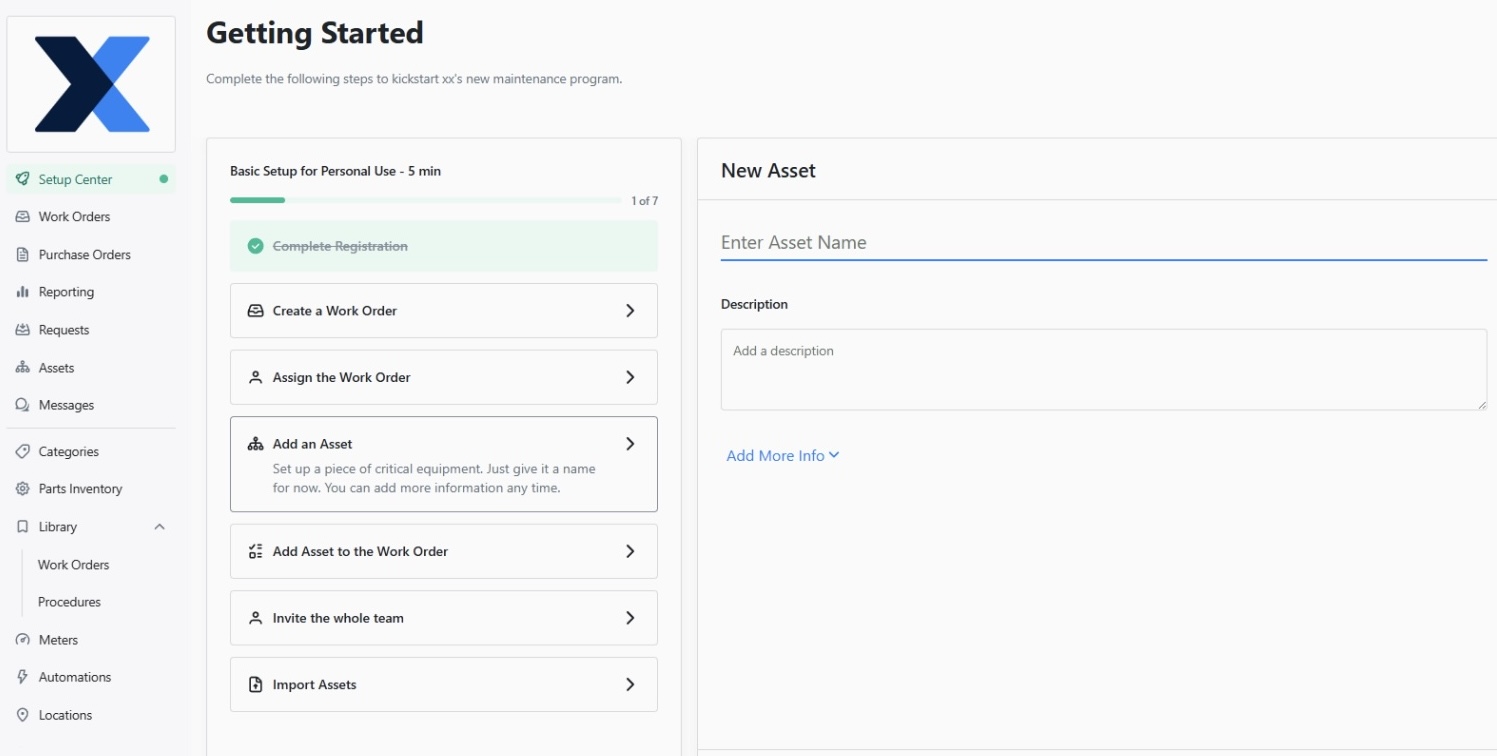The width and height of the screenshot is (1497, 756).
Task: Open Messages via the speech-bubble icon
Action: pyautogui.click(x=22, y=404)
